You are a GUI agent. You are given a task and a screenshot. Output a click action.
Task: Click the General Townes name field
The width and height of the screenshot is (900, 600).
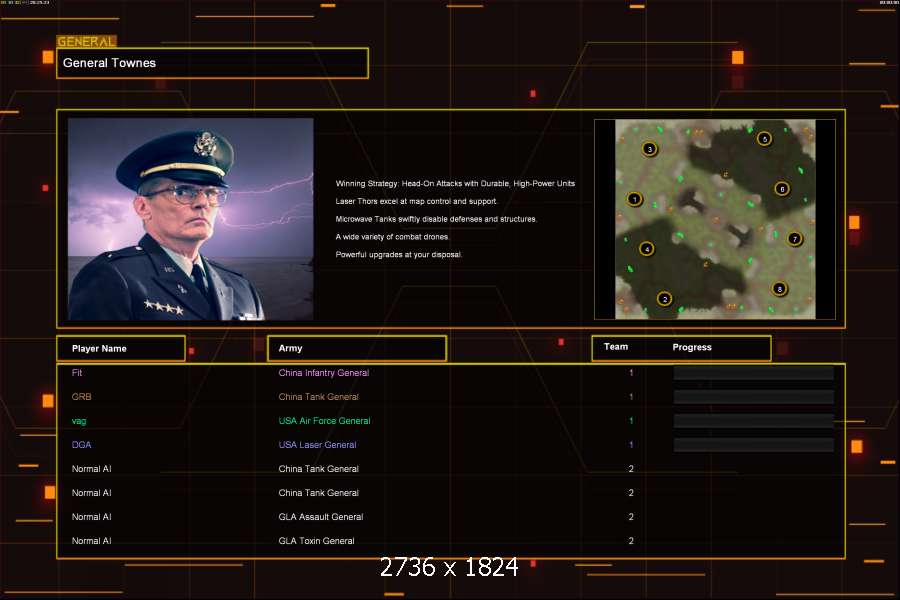coord(212,63)
